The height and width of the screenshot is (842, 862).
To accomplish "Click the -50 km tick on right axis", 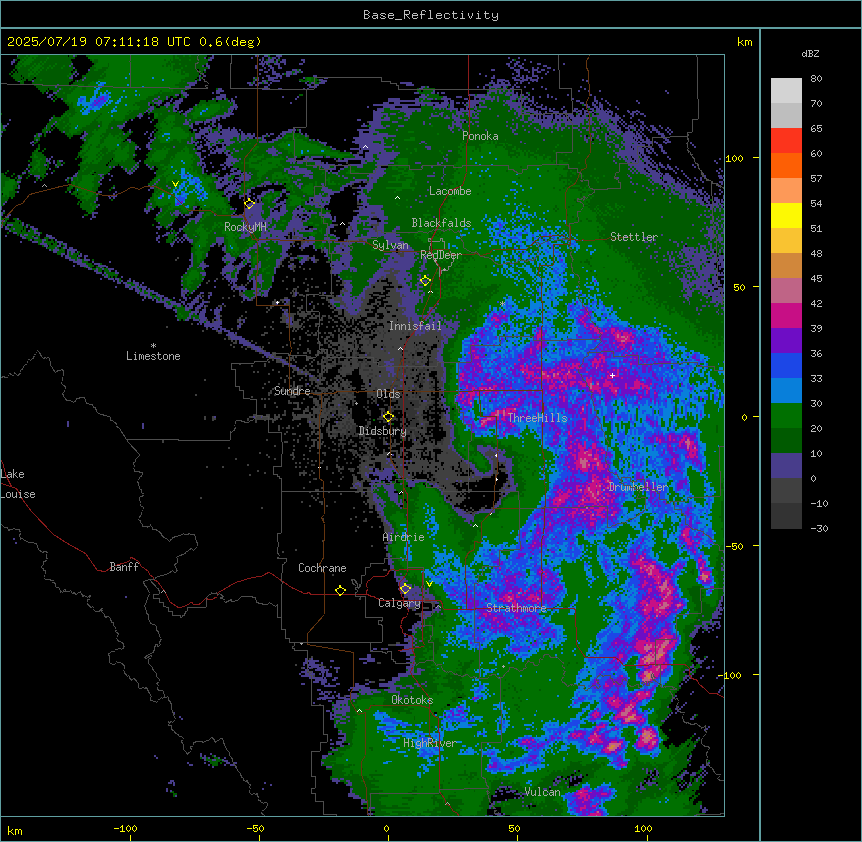I will coord(734,546).
